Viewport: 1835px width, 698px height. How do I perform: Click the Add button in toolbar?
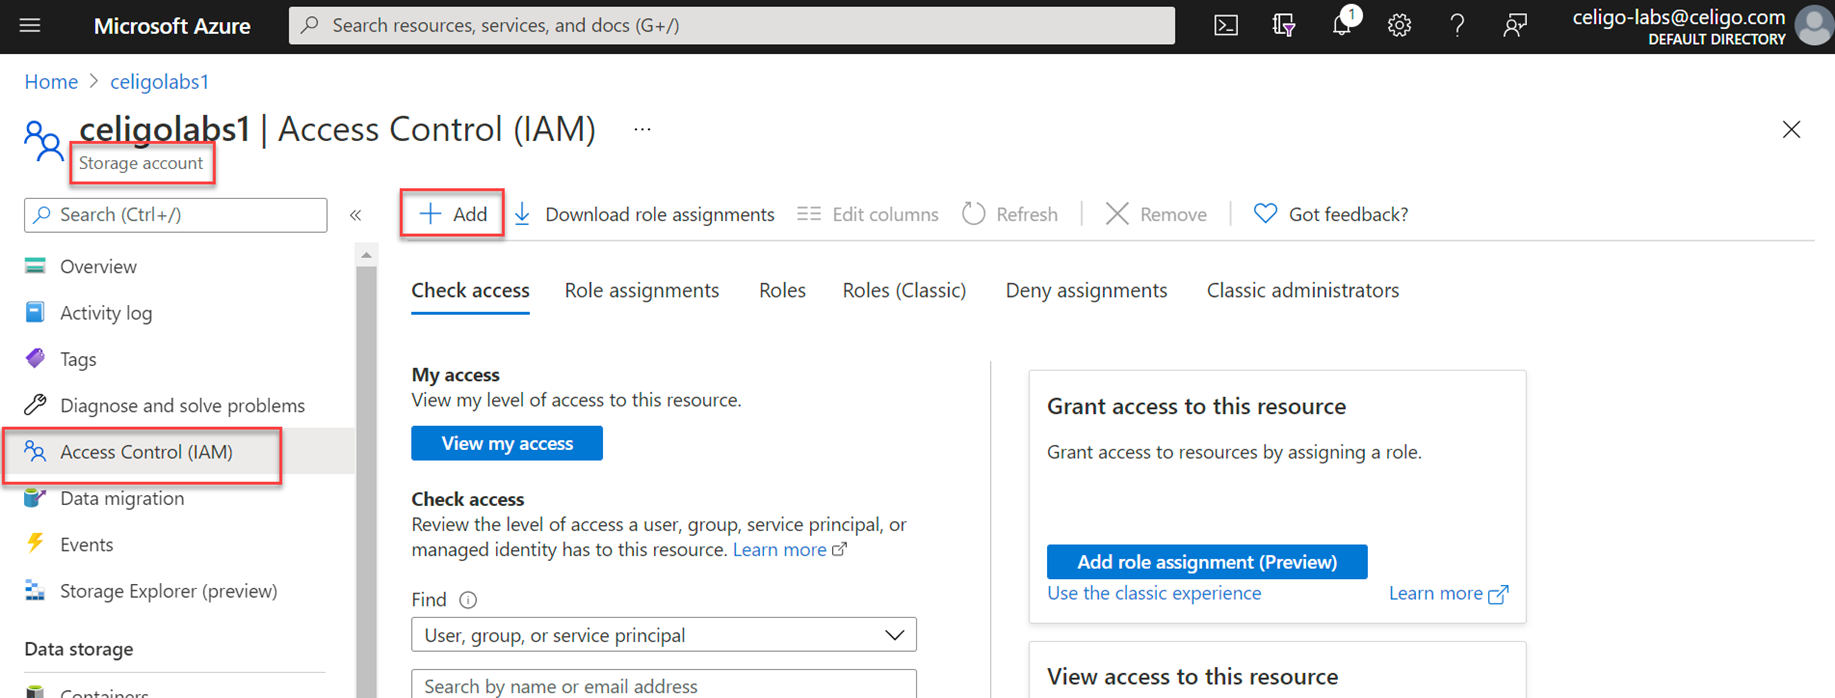pos(452,214)
